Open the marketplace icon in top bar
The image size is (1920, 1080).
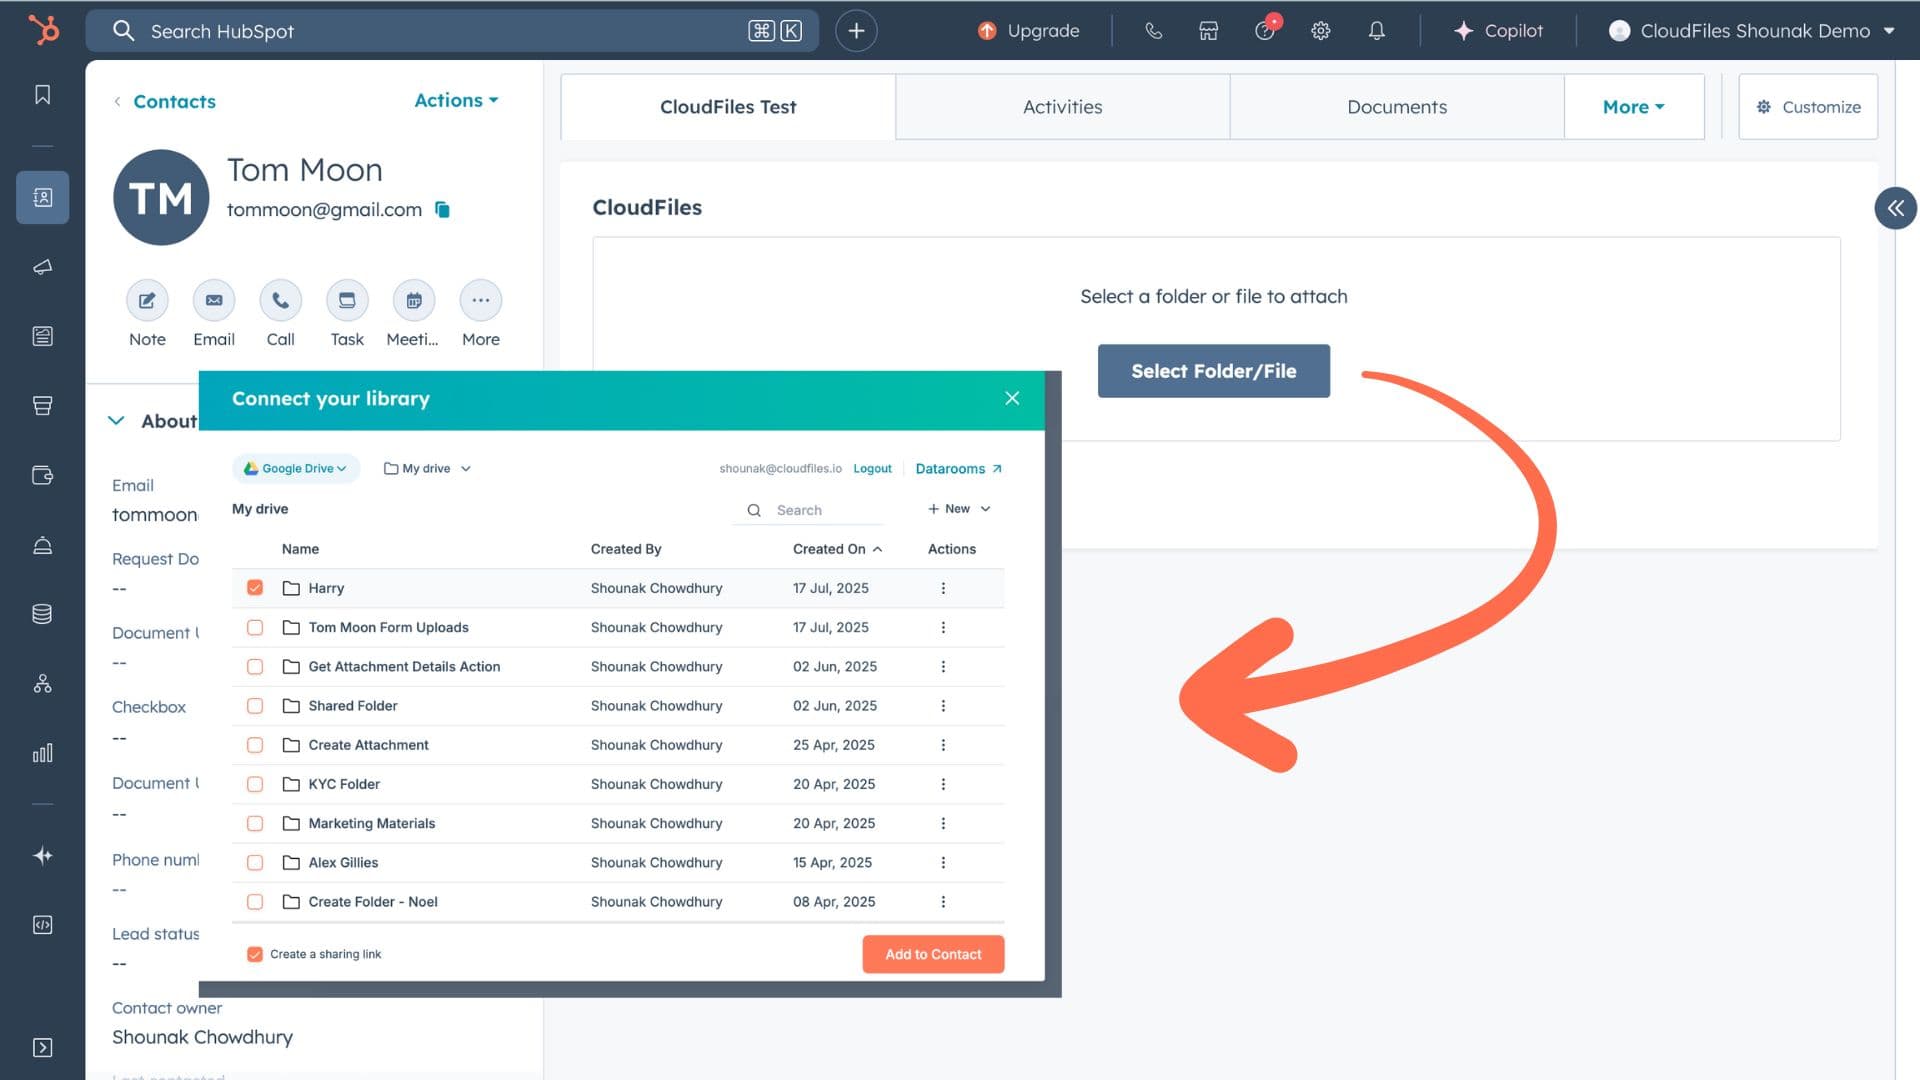[x=1208, y=31]
